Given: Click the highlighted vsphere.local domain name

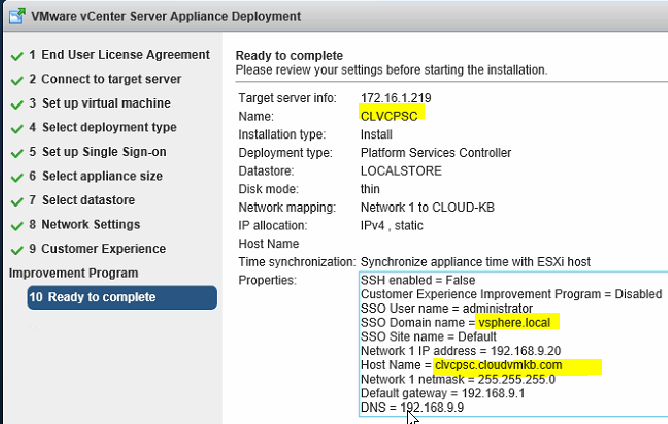Looking at the screenshot, I should [x=514, y=323].
